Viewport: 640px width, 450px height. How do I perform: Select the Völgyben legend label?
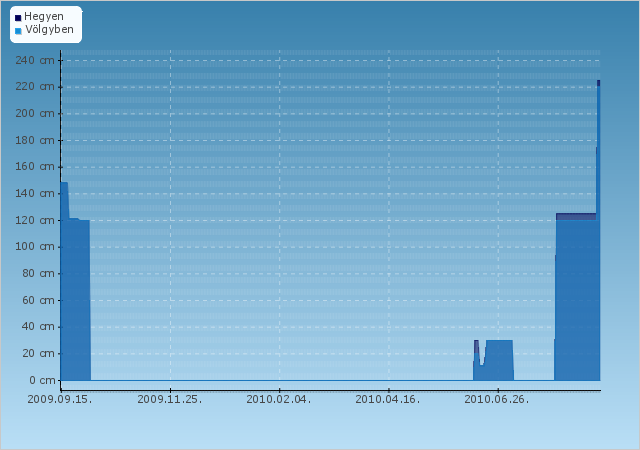pyautogui.click(x=49, y=29)
